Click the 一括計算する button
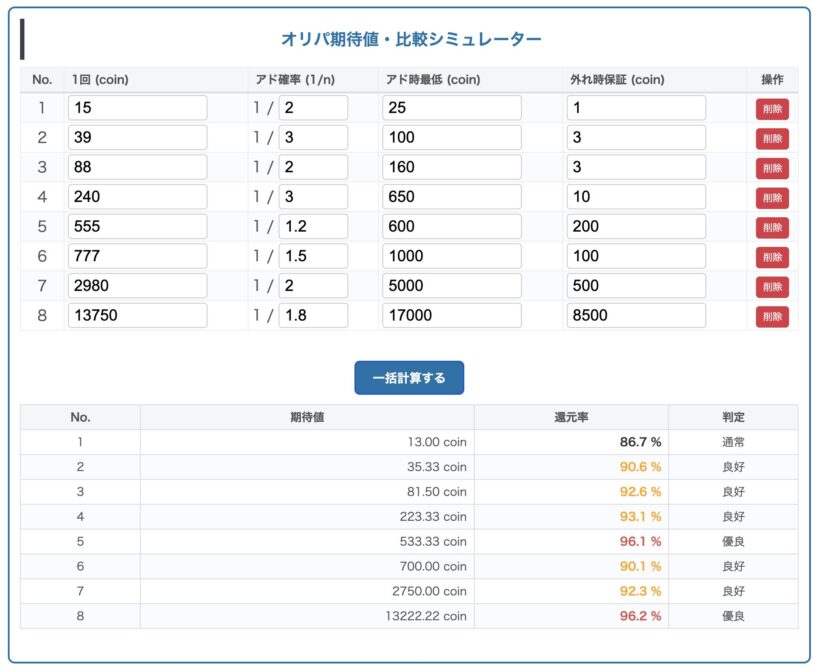The image size is (817, 670). [408, 378]
